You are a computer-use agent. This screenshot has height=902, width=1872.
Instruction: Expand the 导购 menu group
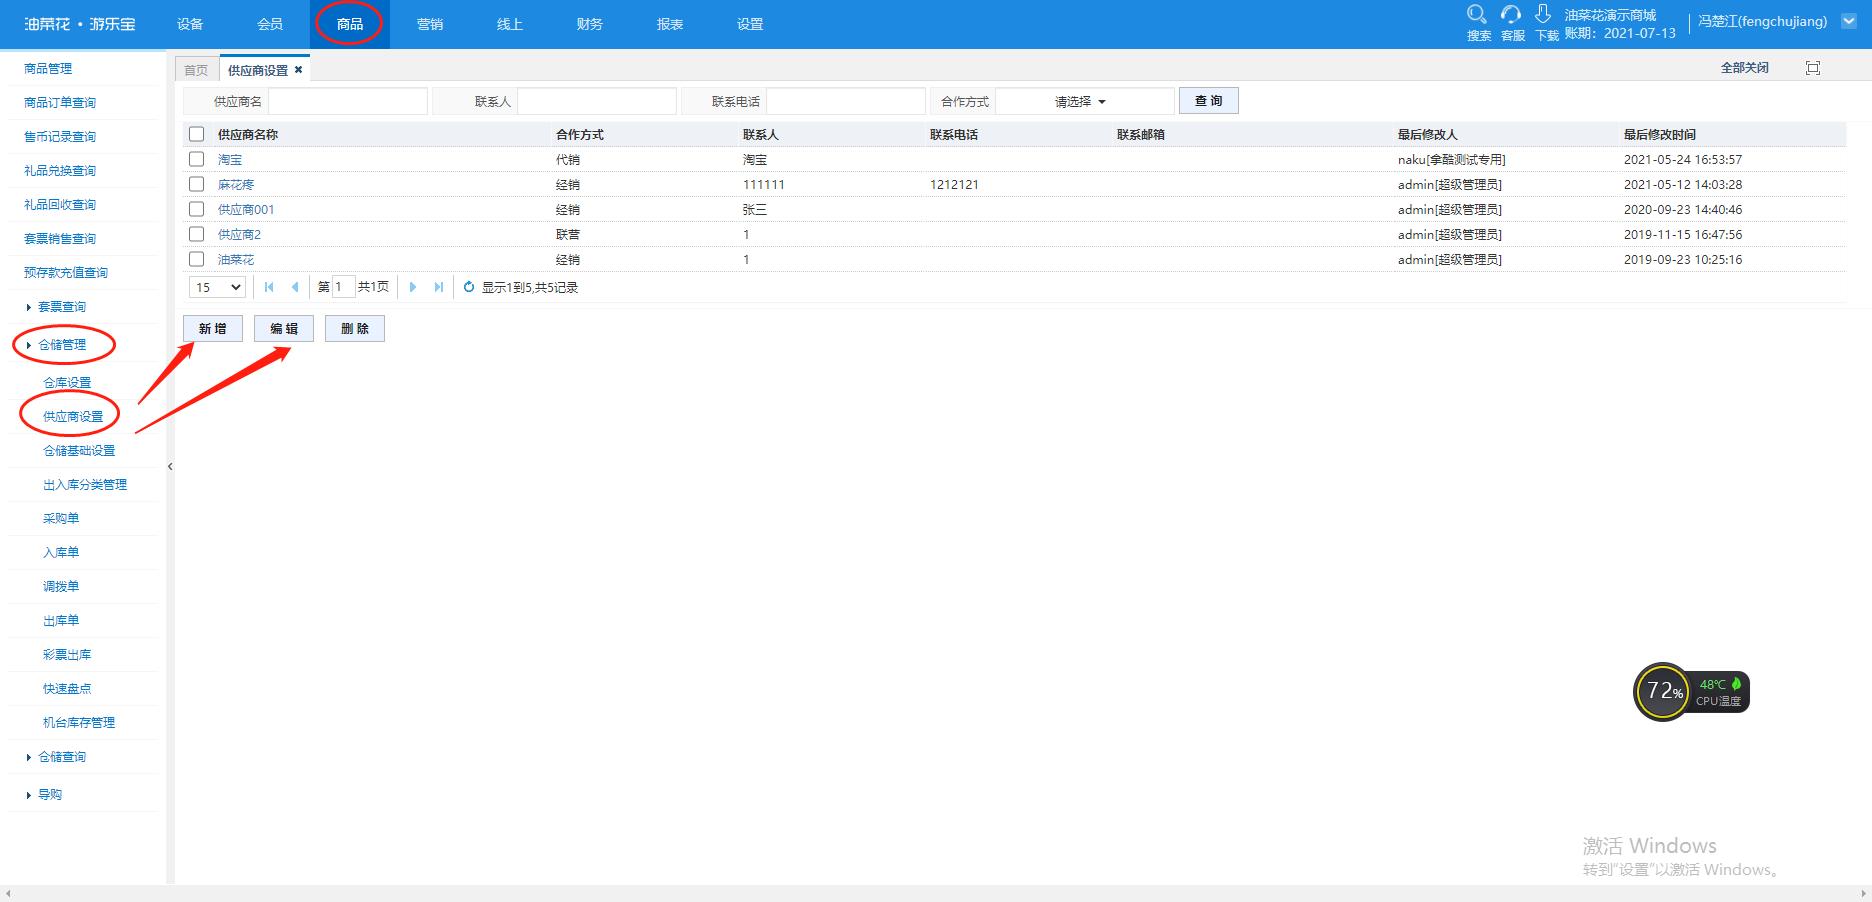[49, 795]
